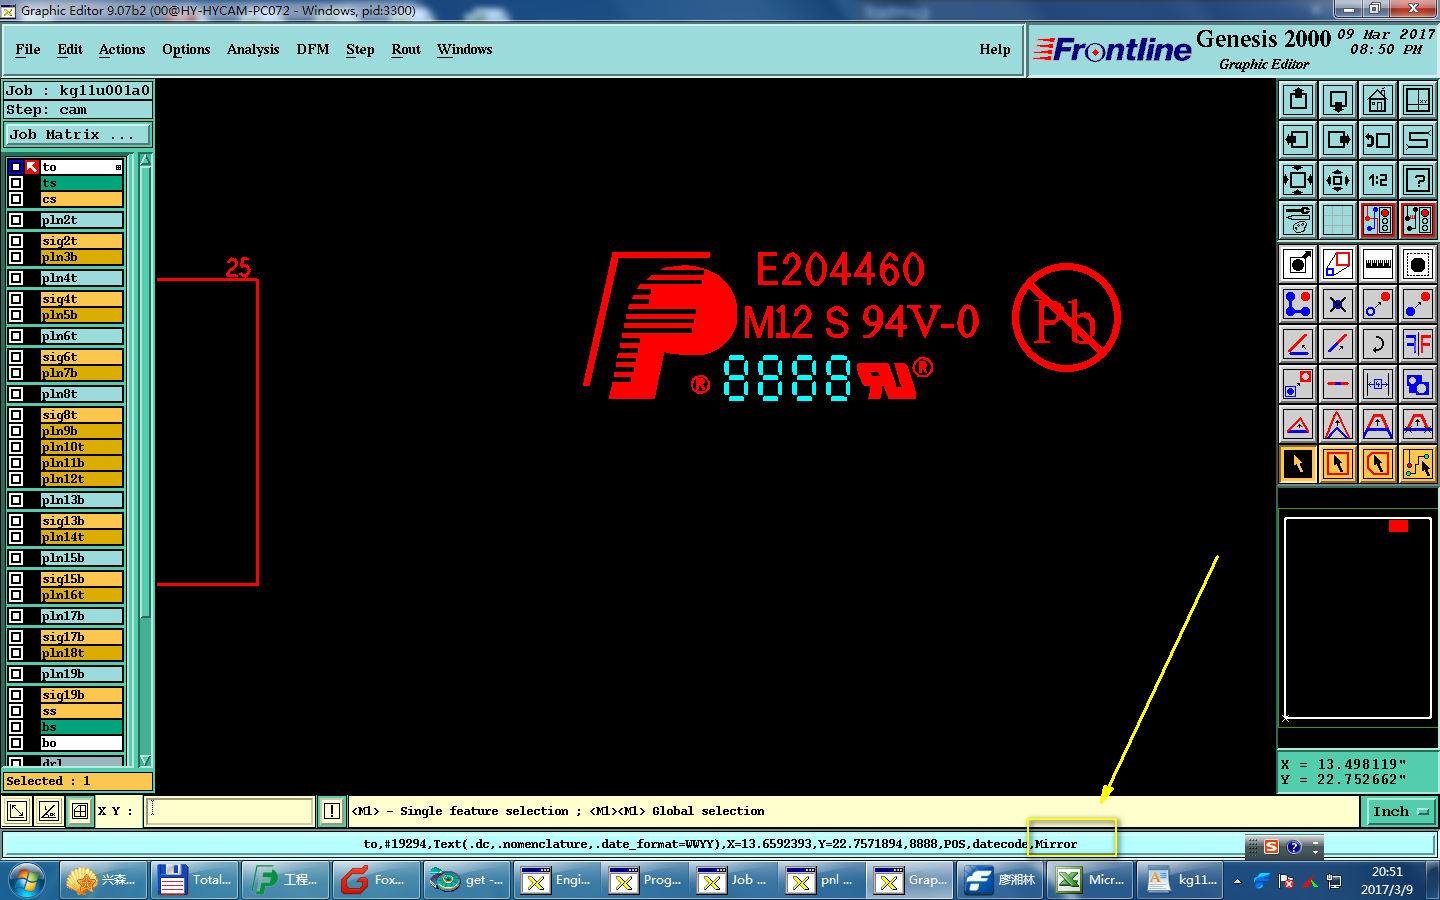Click the angle snap icon in the bottom bar
The width and height of the screenshot is (1440, 900).
(48, 811)
